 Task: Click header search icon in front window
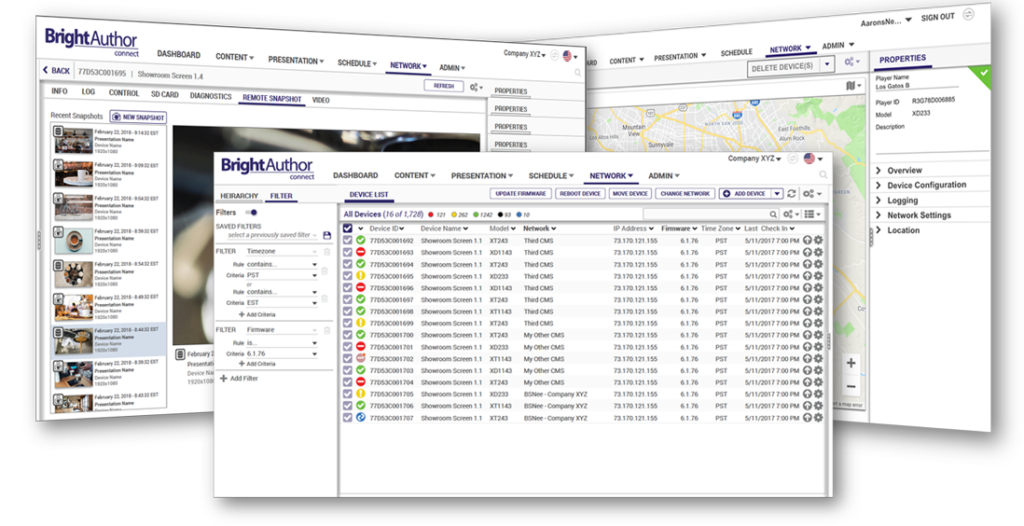823,175
